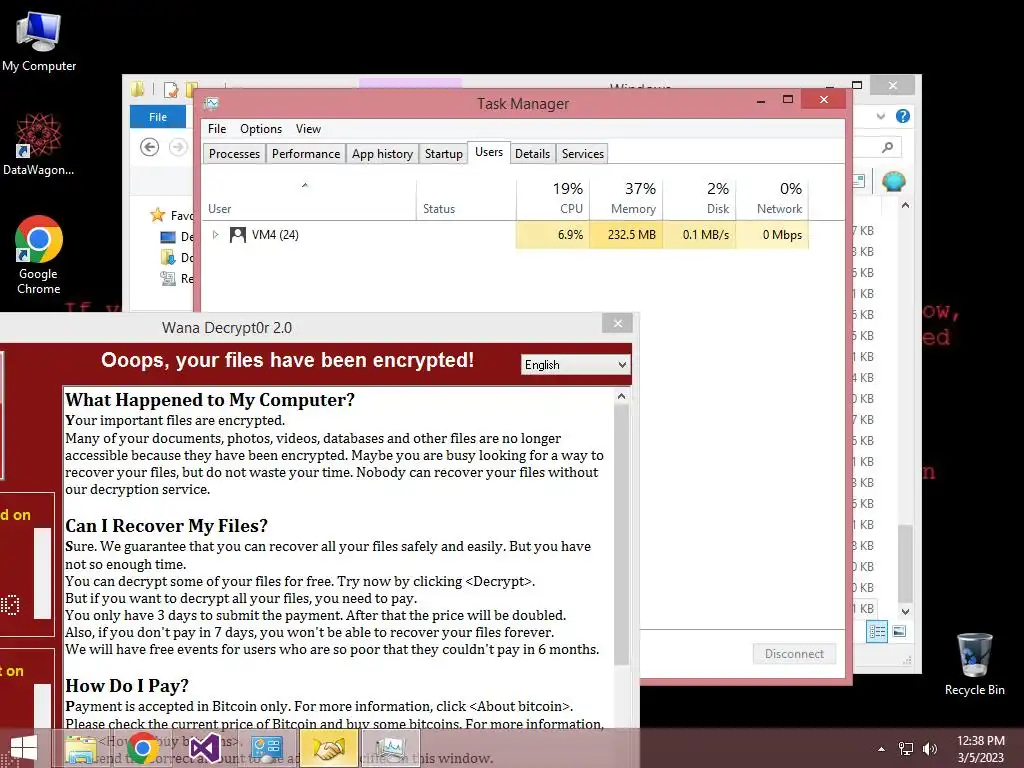Select the Users tab
The width and height of the screenshot is (1024, 768).
pyautogui.click(x=489, y=152)
